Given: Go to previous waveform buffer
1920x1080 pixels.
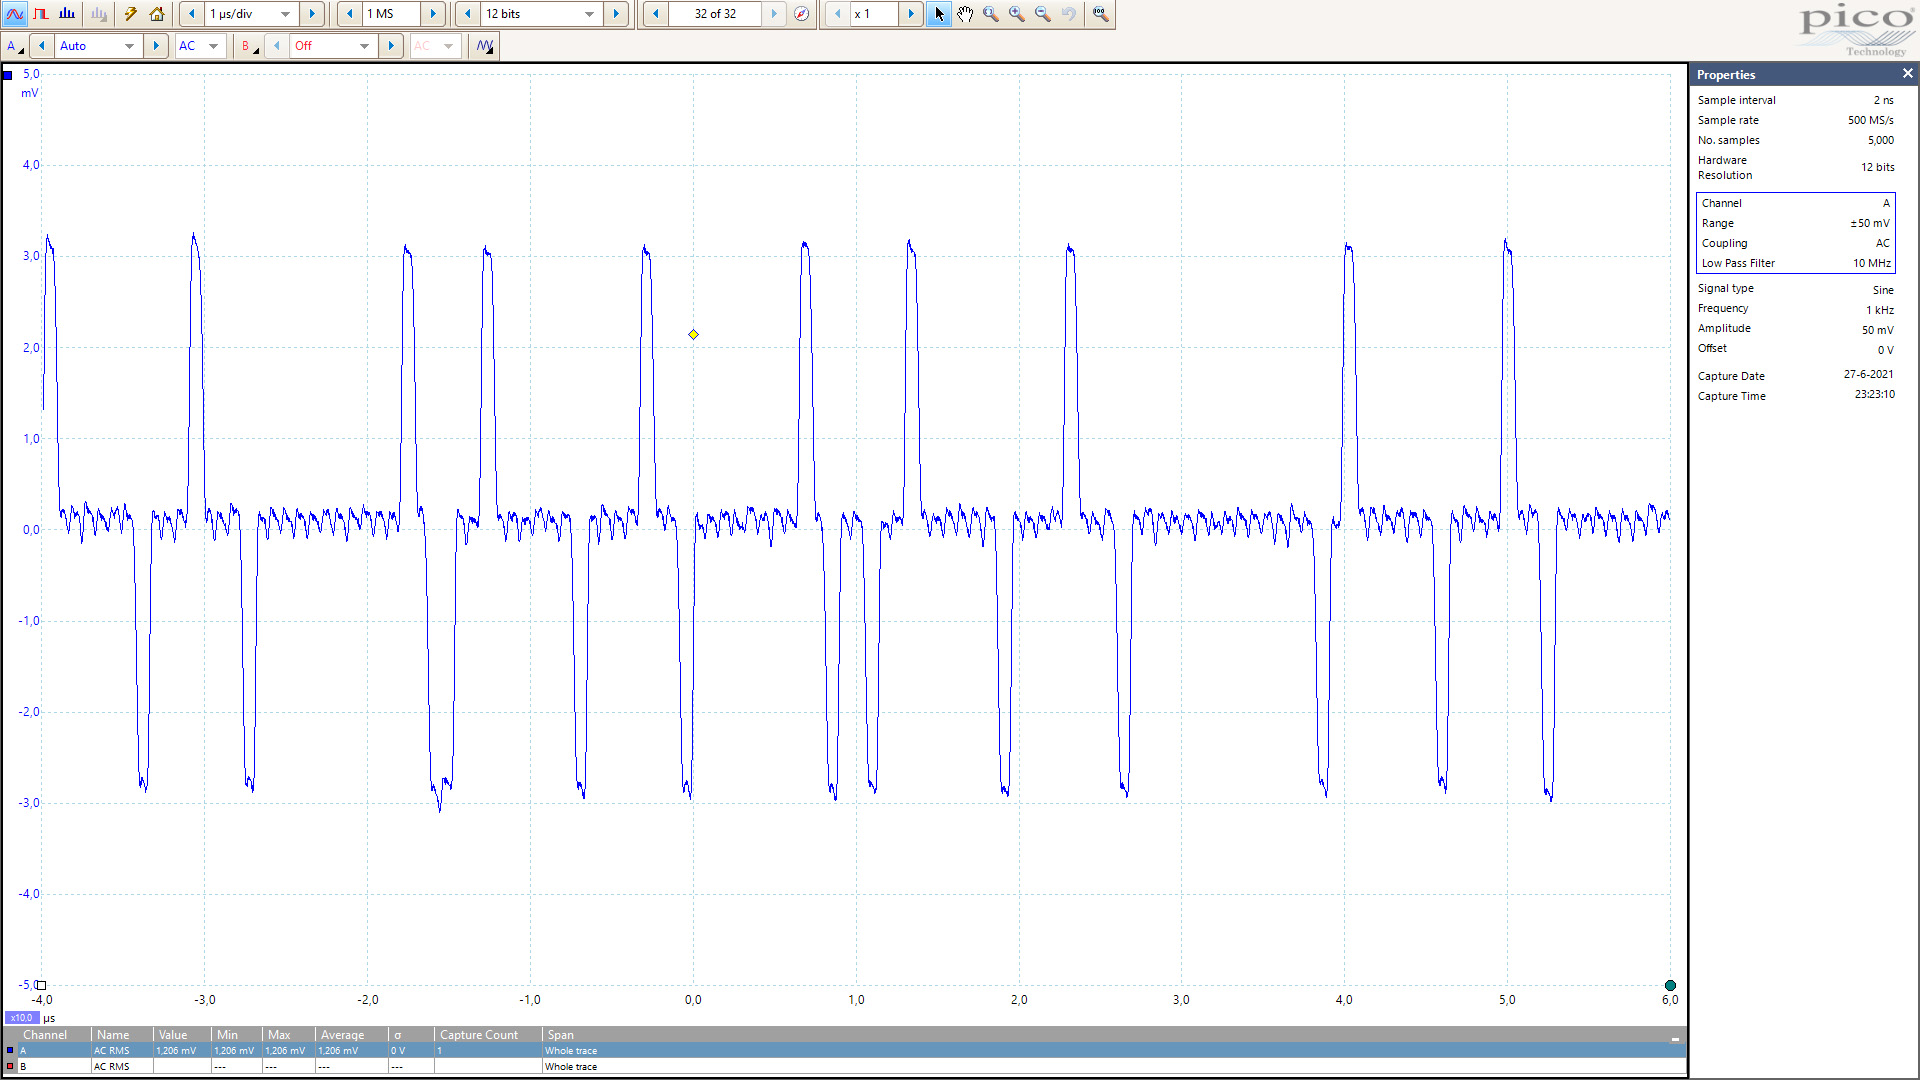Looking at the screenshot, I should point(655,14).
